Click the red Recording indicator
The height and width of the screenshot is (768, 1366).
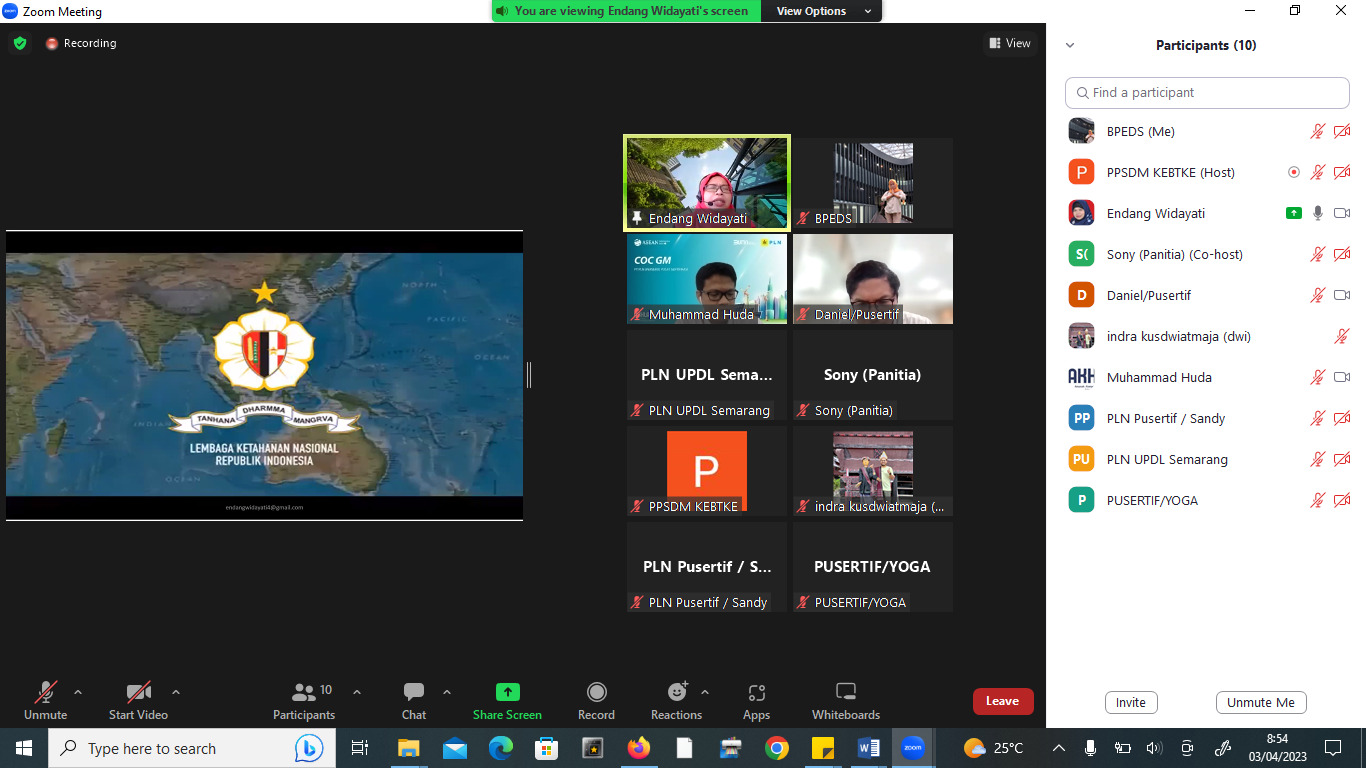pos(81,43)
